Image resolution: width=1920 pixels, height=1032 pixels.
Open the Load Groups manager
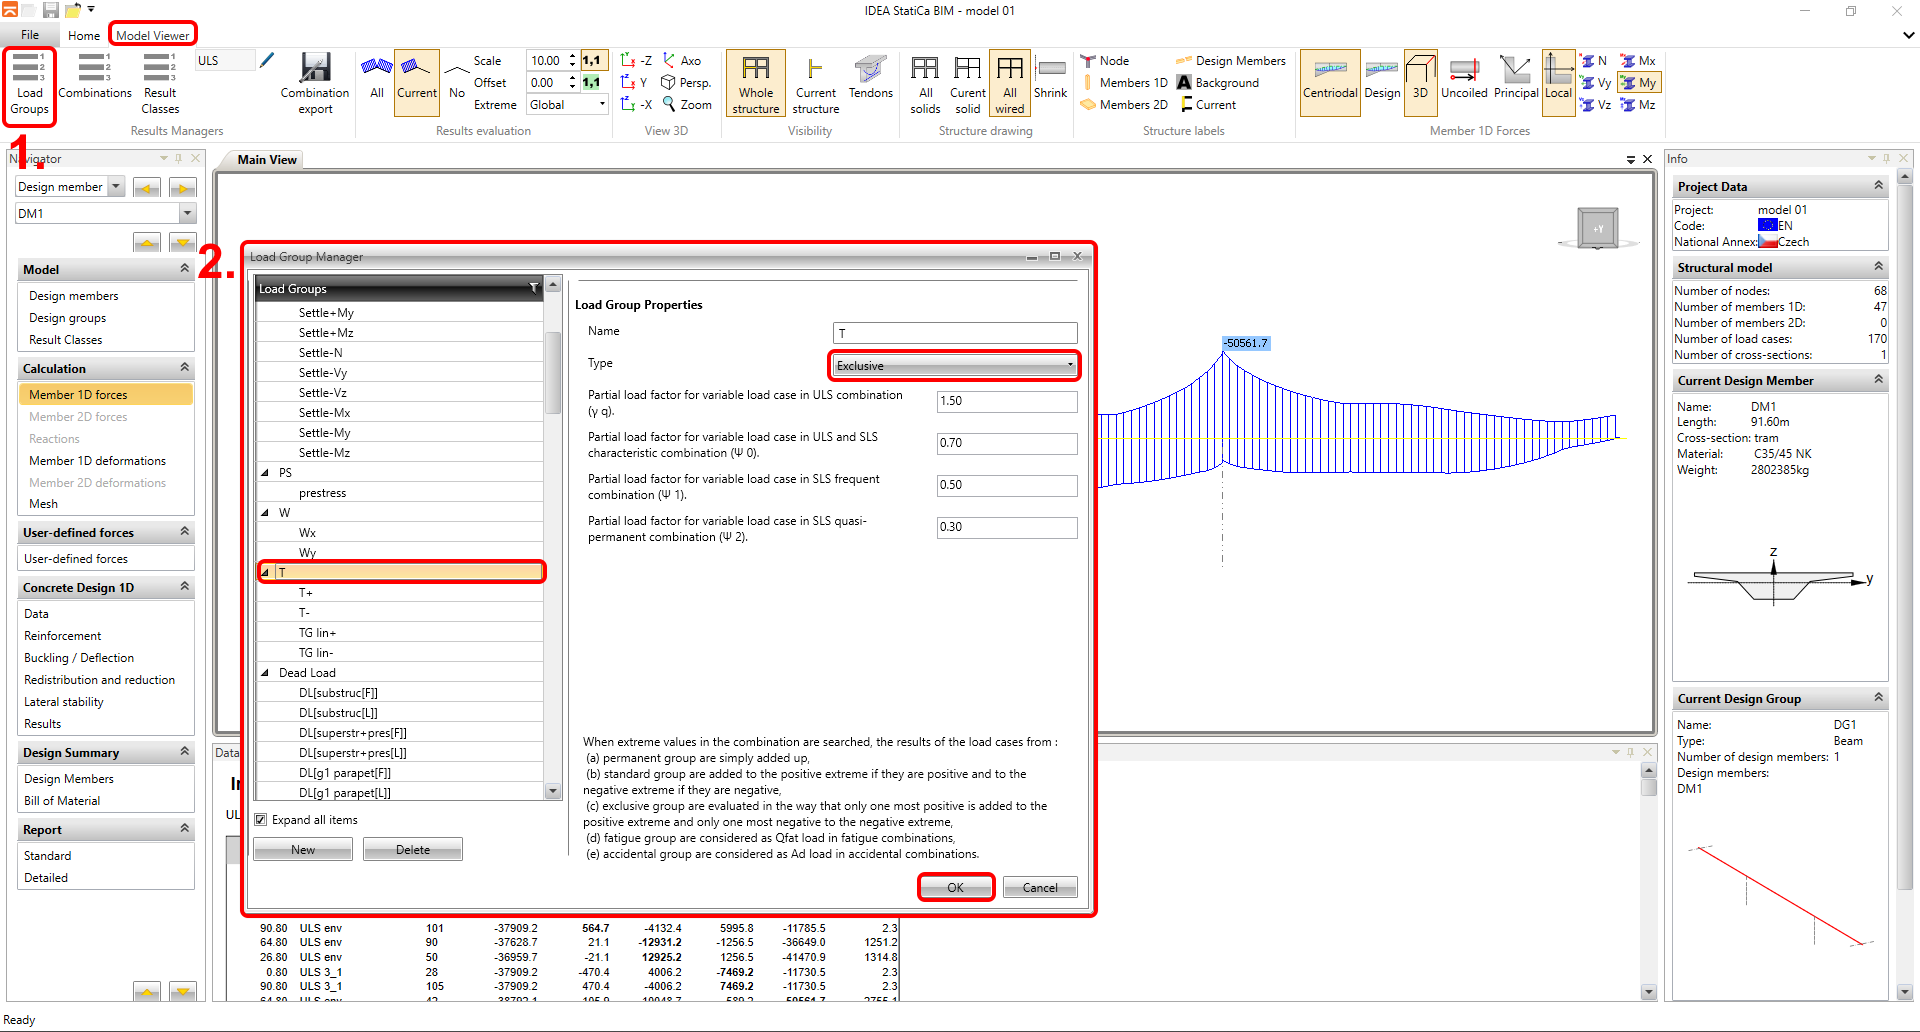(x=29, y=84)
